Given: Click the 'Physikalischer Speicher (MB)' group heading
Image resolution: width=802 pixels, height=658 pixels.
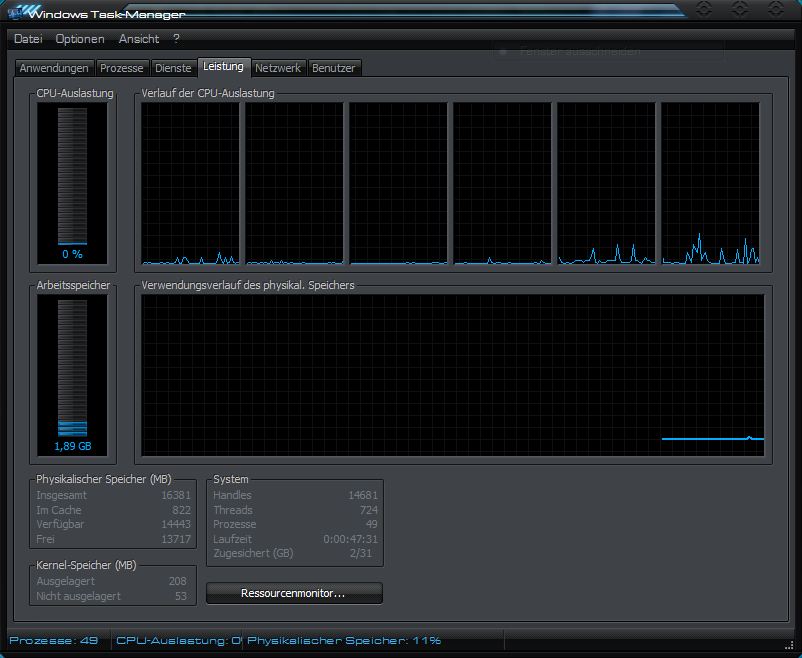Looking at the screenshot, I should coord(104,479).
